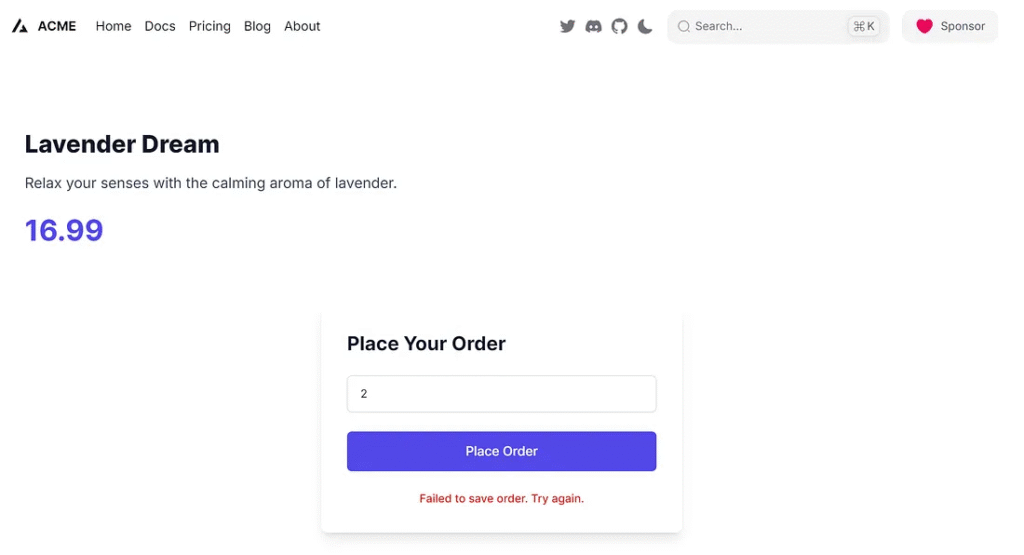Click the ⌘K shortcut badge
The width and height of the screenshot is (1024, 555).
863,27
